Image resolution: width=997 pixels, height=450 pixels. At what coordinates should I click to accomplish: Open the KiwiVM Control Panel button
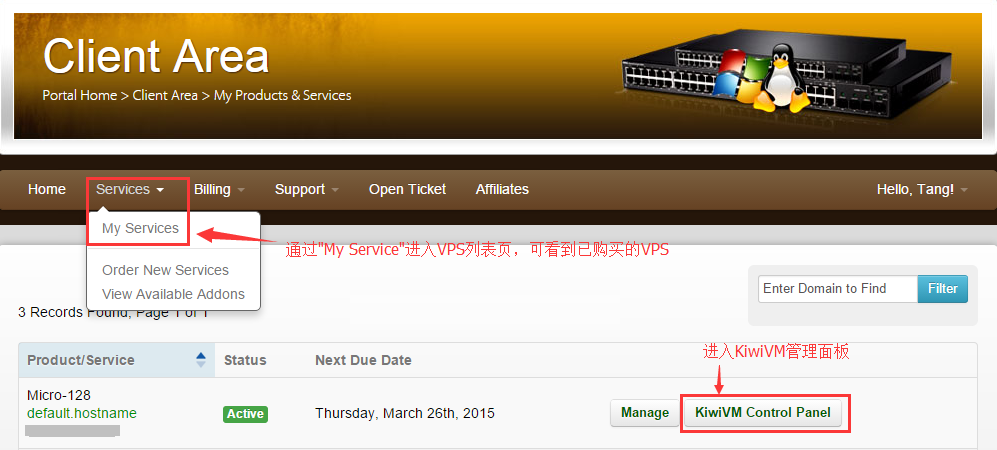[x=763, y=412]
